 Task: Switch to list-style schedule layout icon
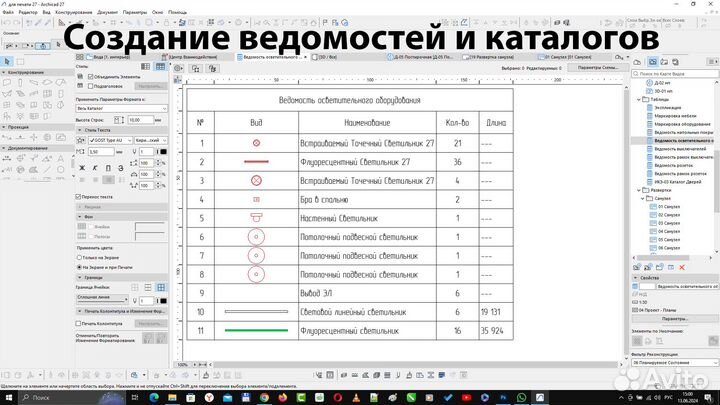pyautogui.click(x=146, y=67)
